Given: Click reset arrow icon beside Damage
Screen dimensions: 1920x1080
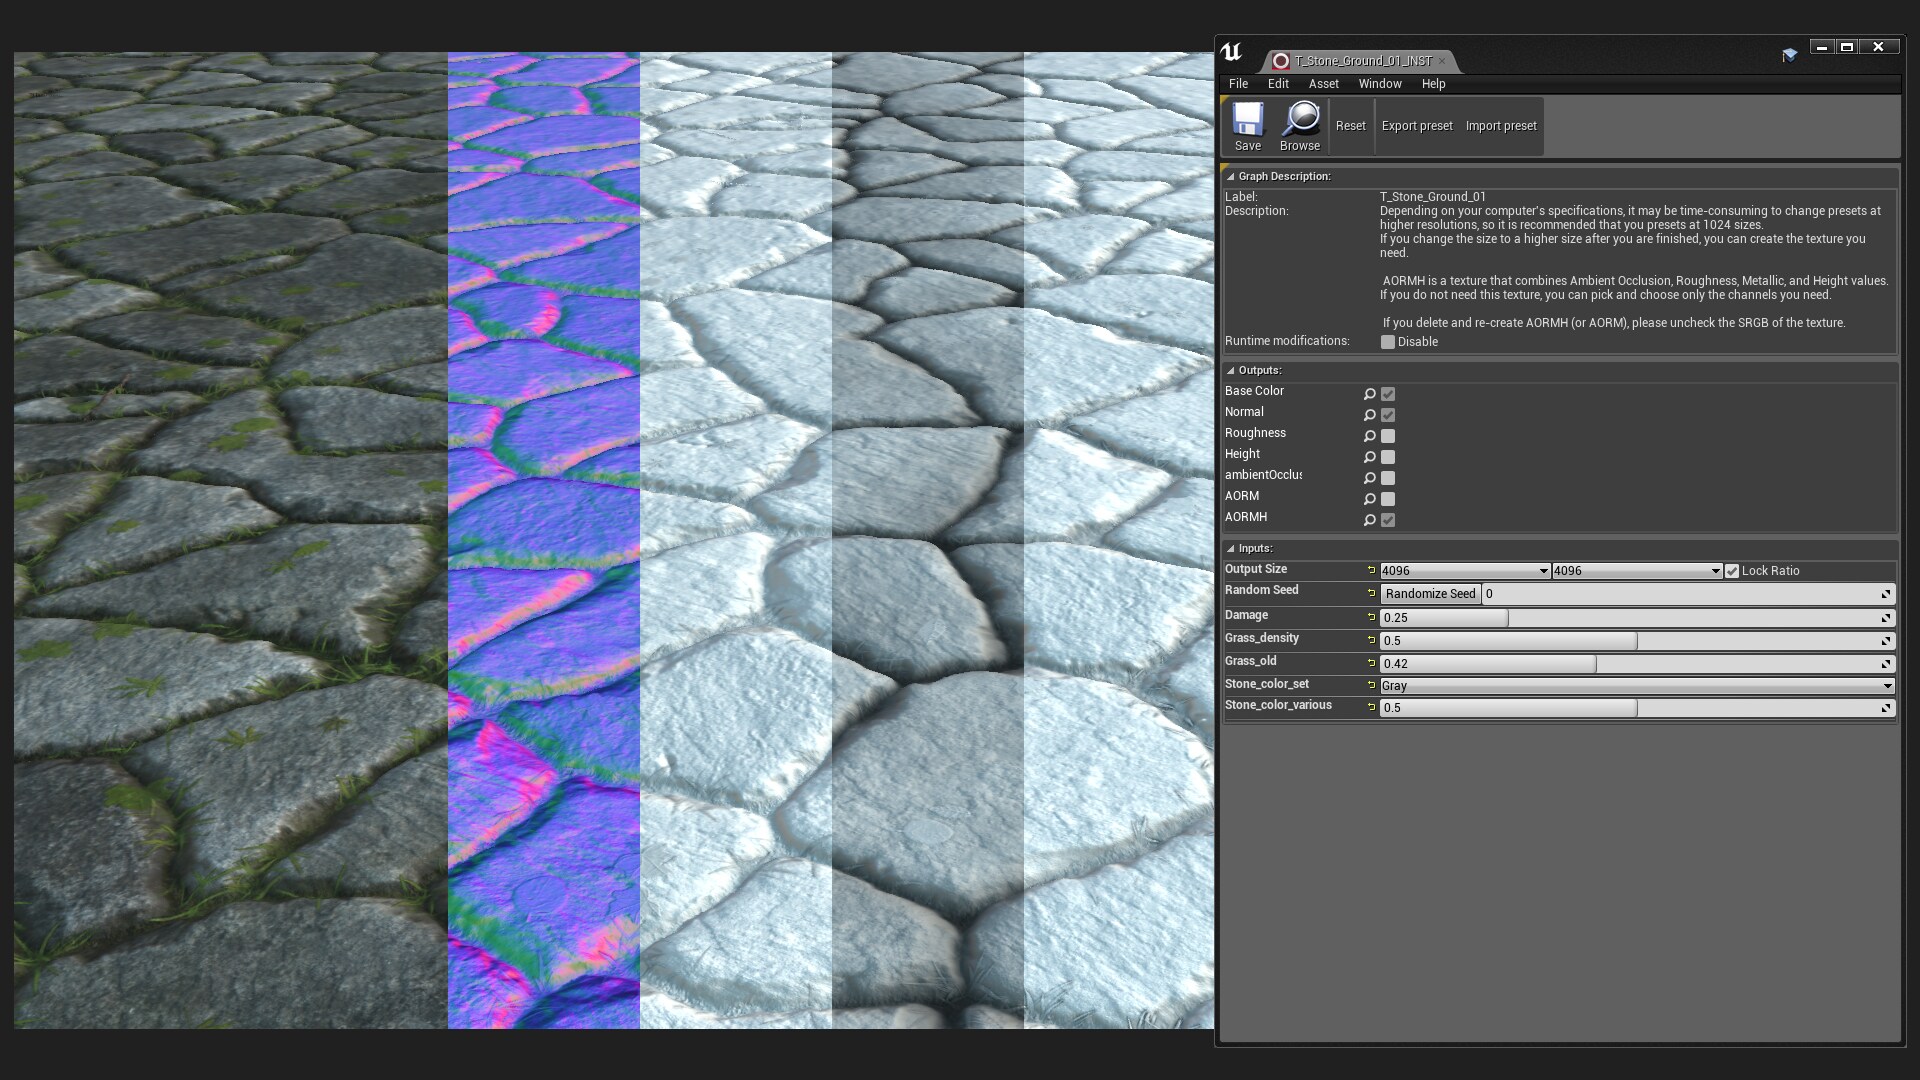Looking at the screenshot, I should [1371, 617].
